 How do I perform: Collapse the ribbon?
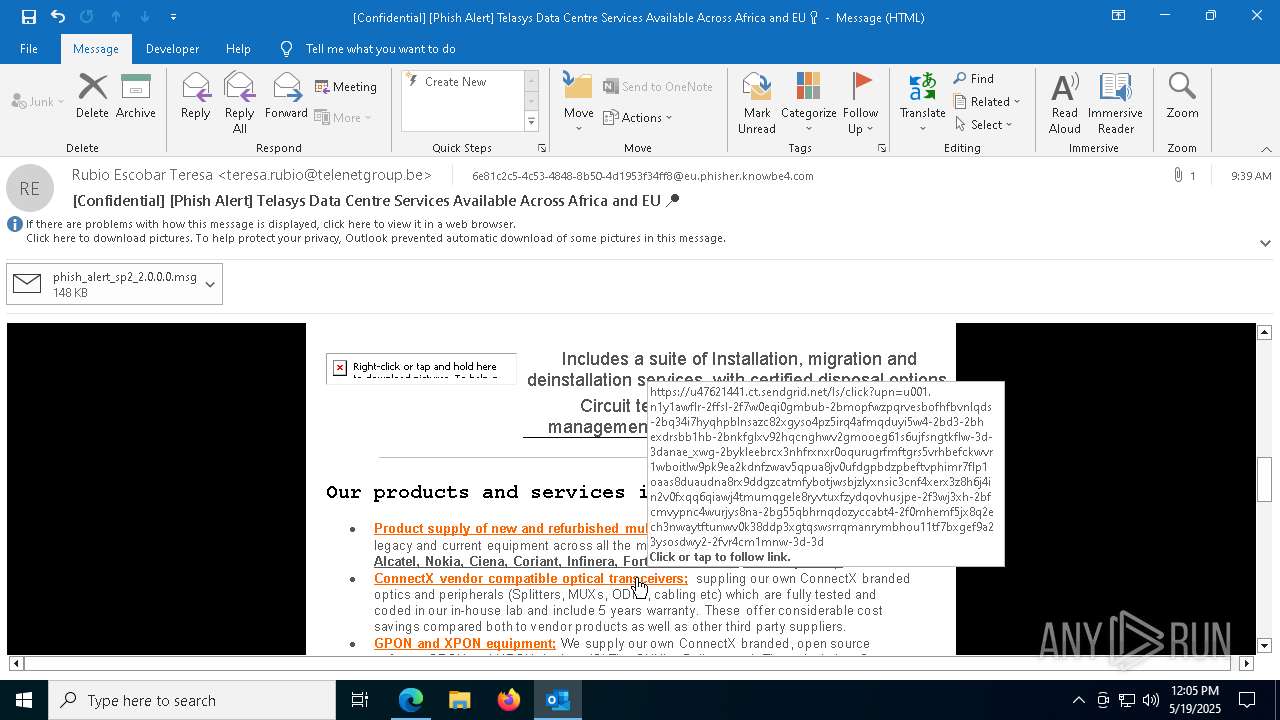pos(1266,149)
